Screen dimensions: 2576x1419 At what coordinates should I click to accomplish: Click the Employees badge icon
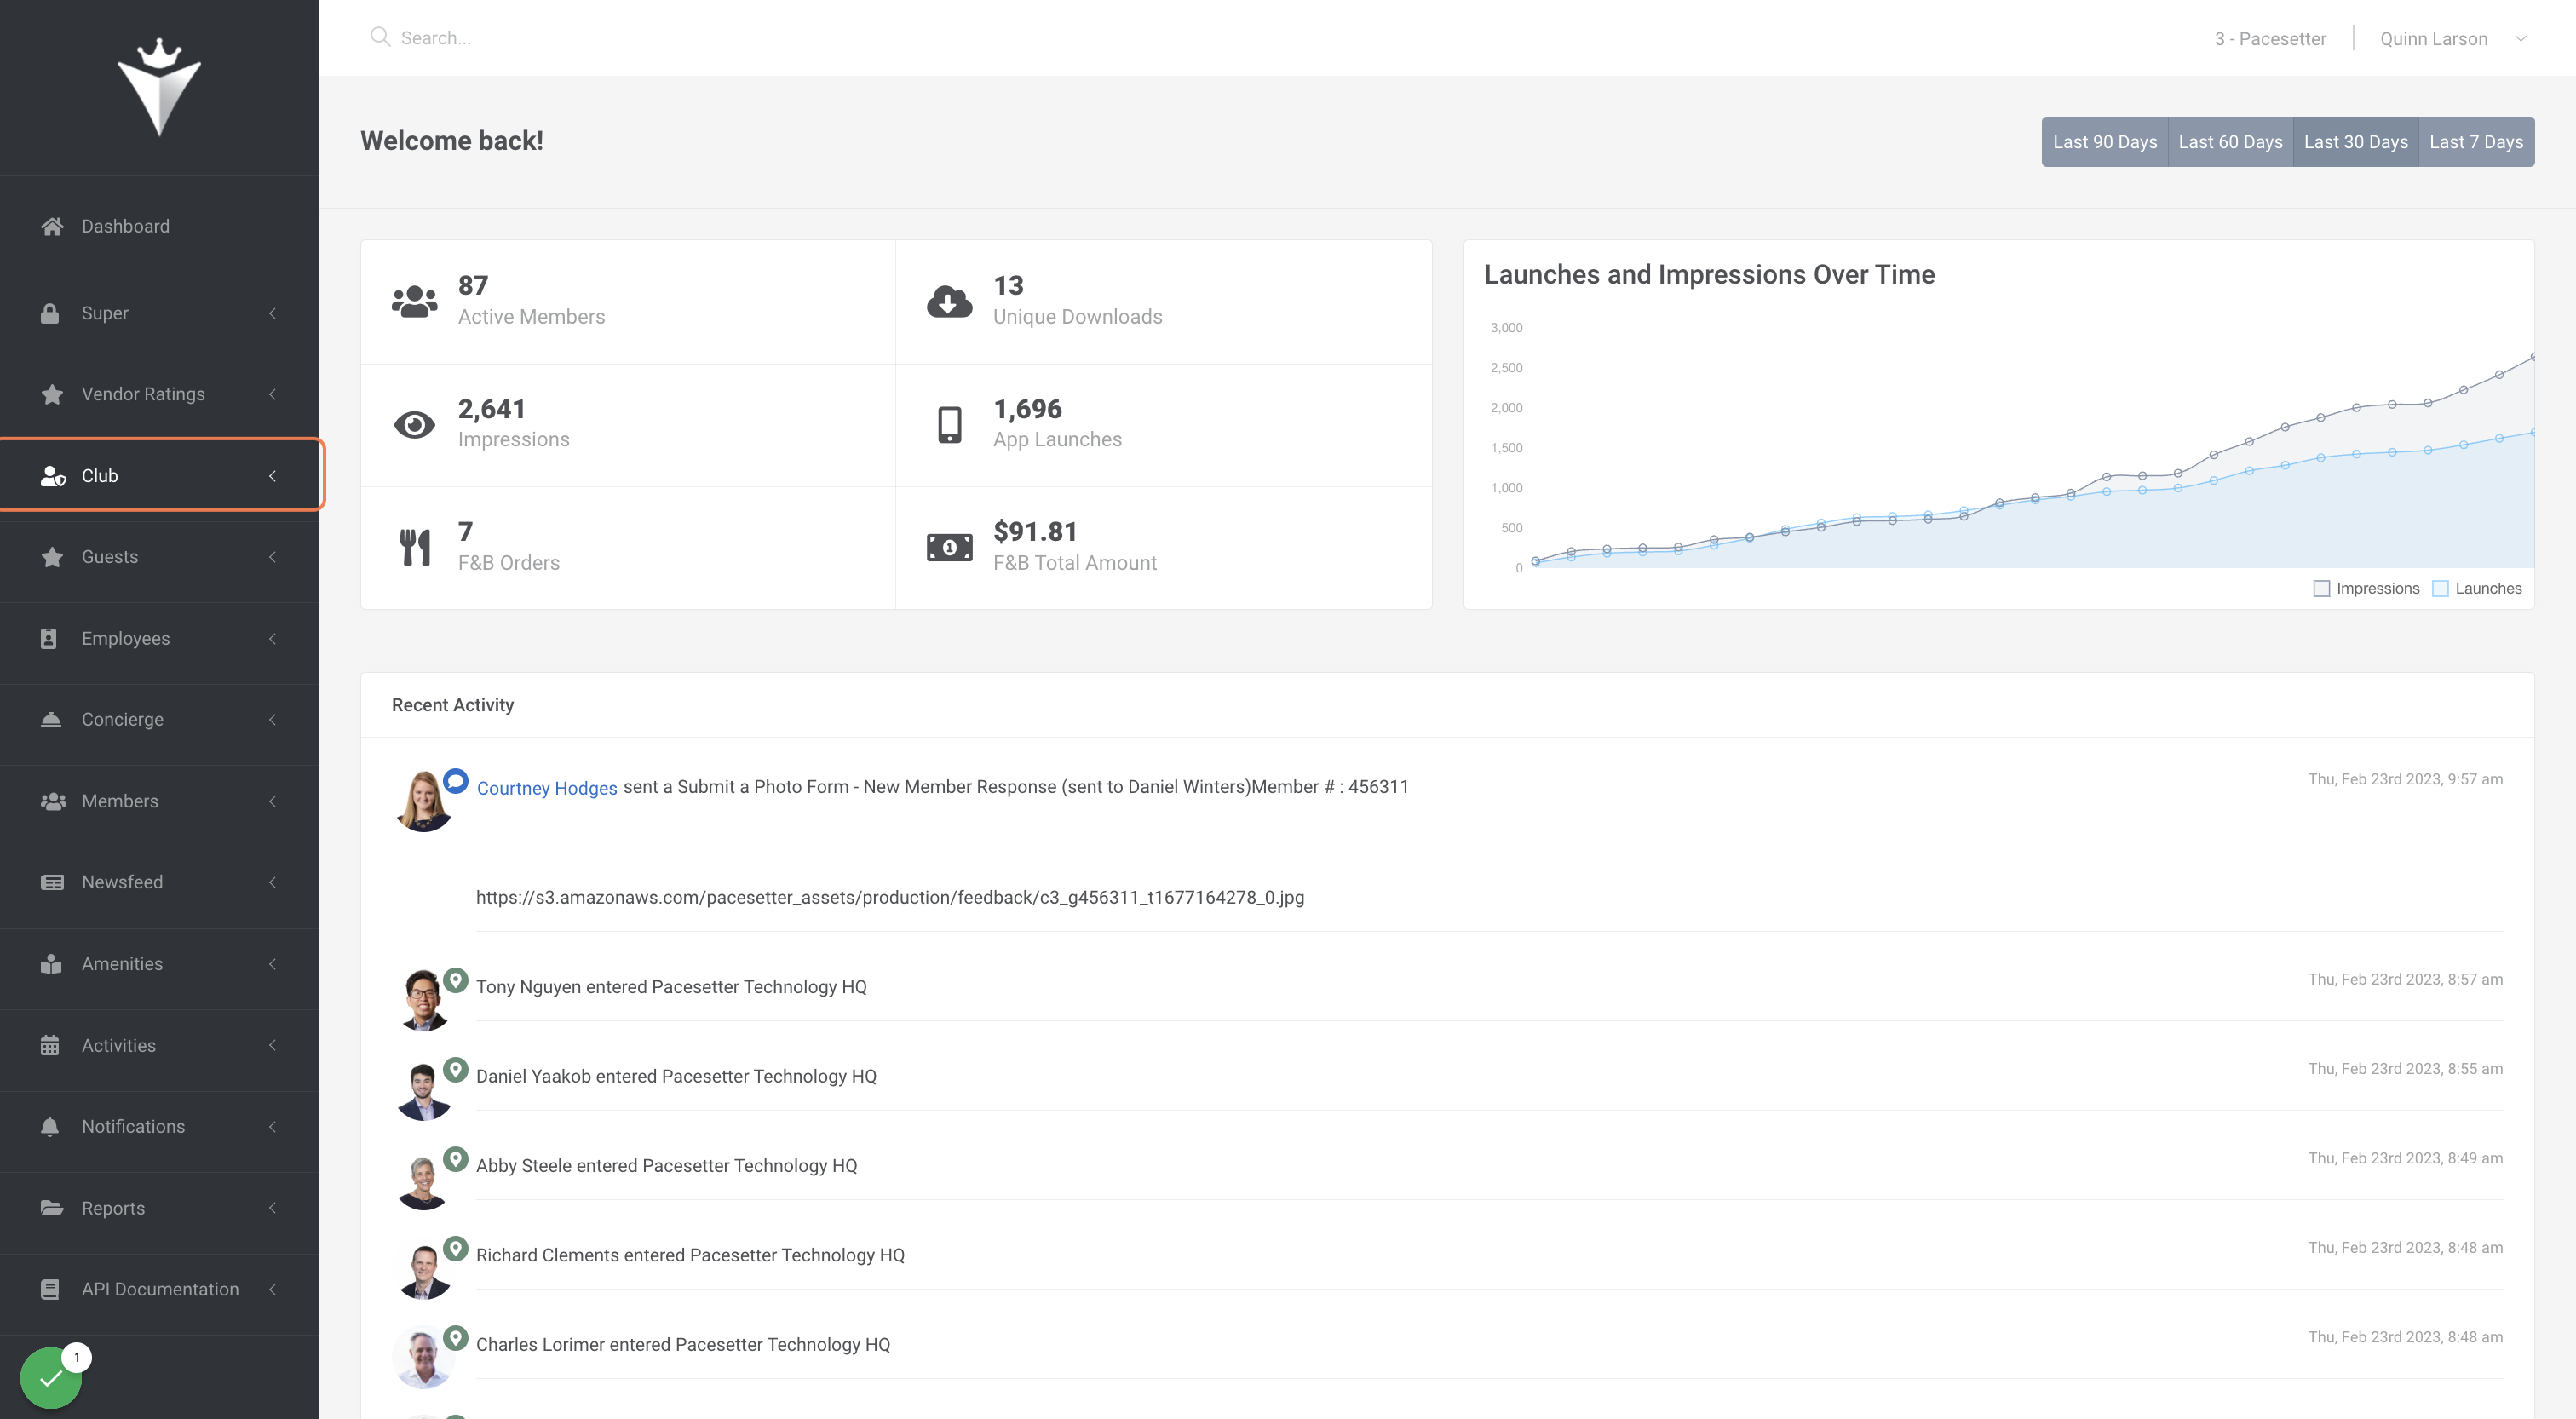[x=49, y=638]
